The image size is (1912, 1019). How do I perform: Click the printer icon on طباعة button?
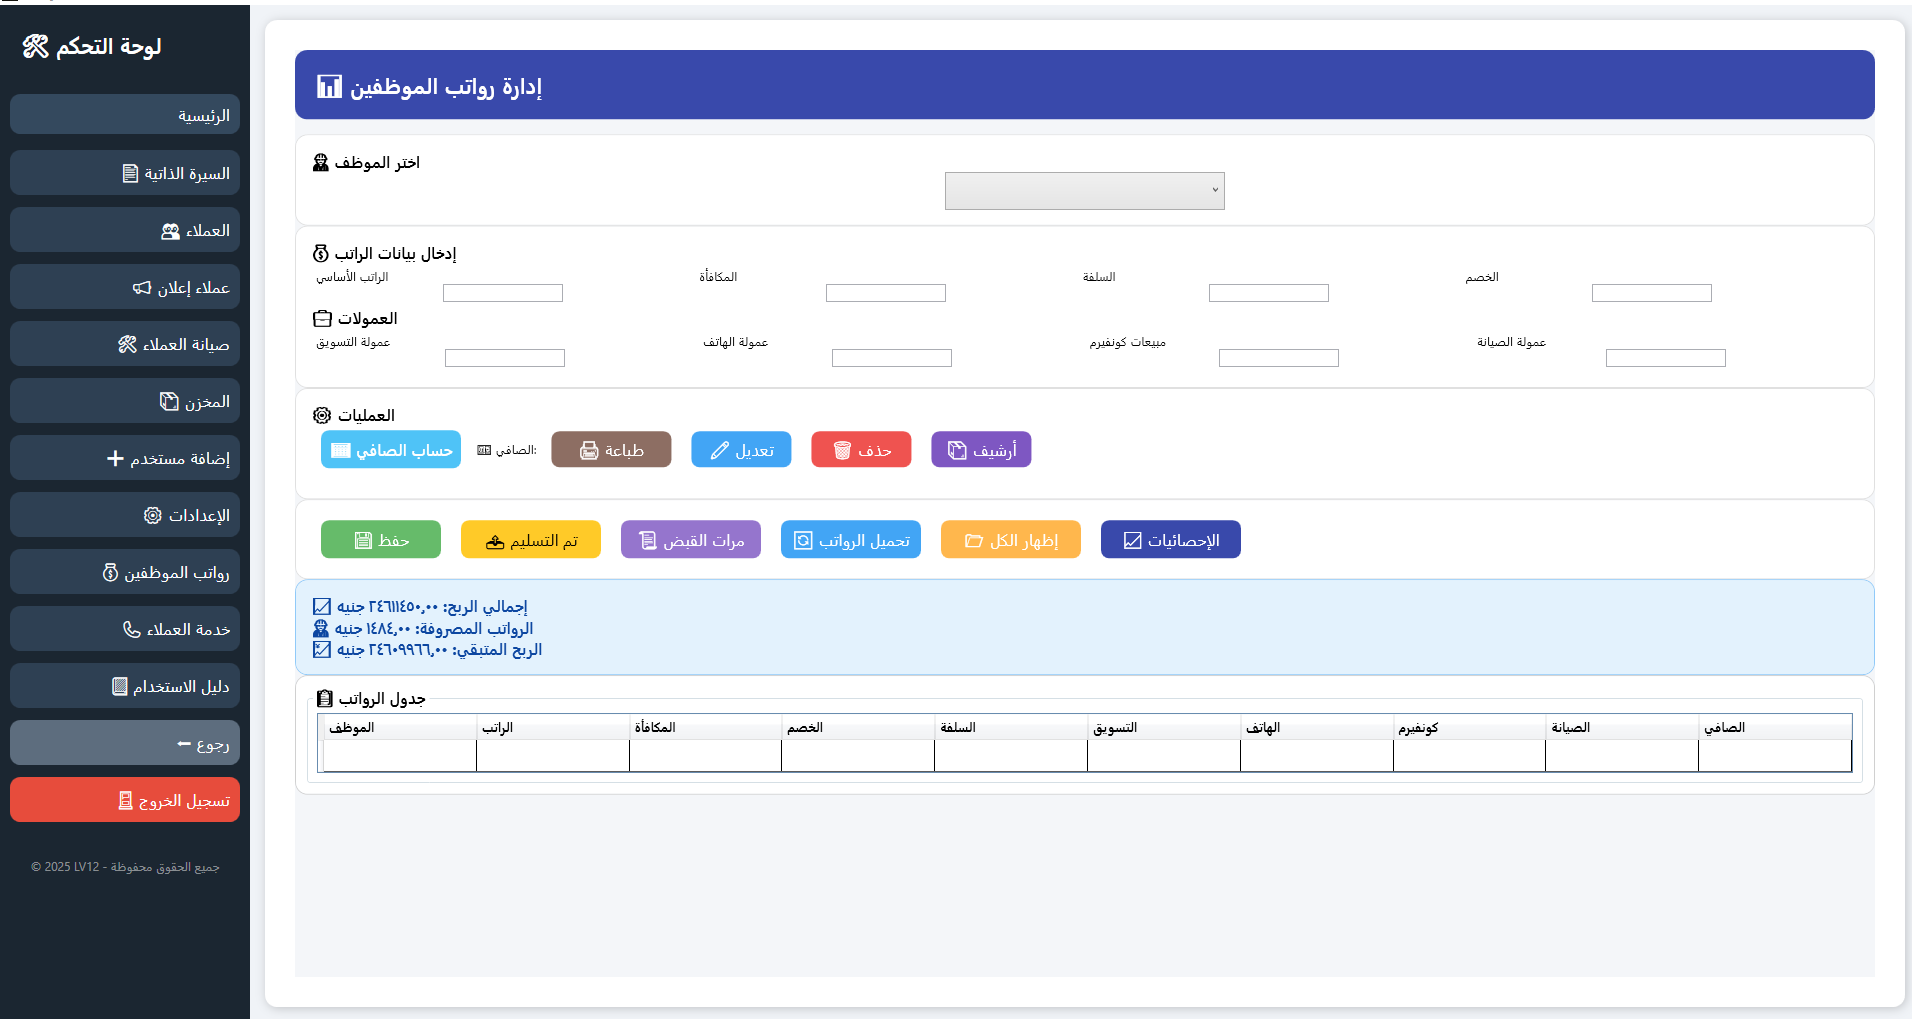589,451
